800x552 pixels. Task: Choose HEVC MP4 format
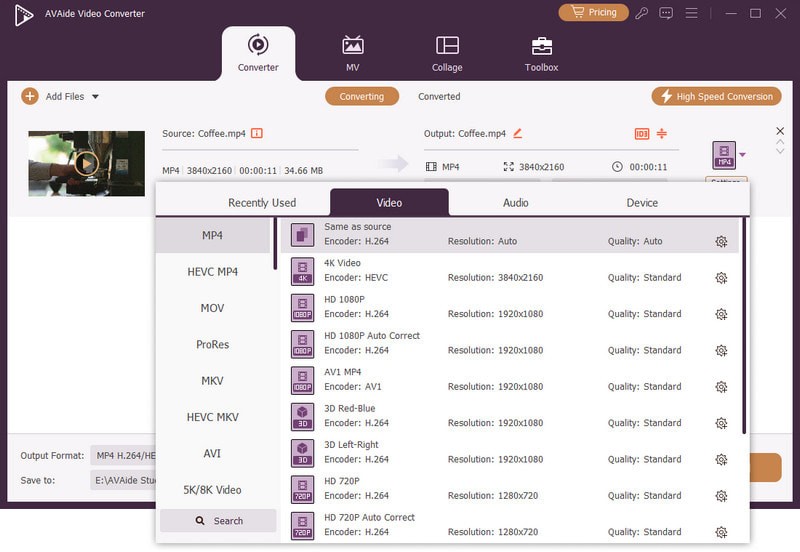[213, 271]
